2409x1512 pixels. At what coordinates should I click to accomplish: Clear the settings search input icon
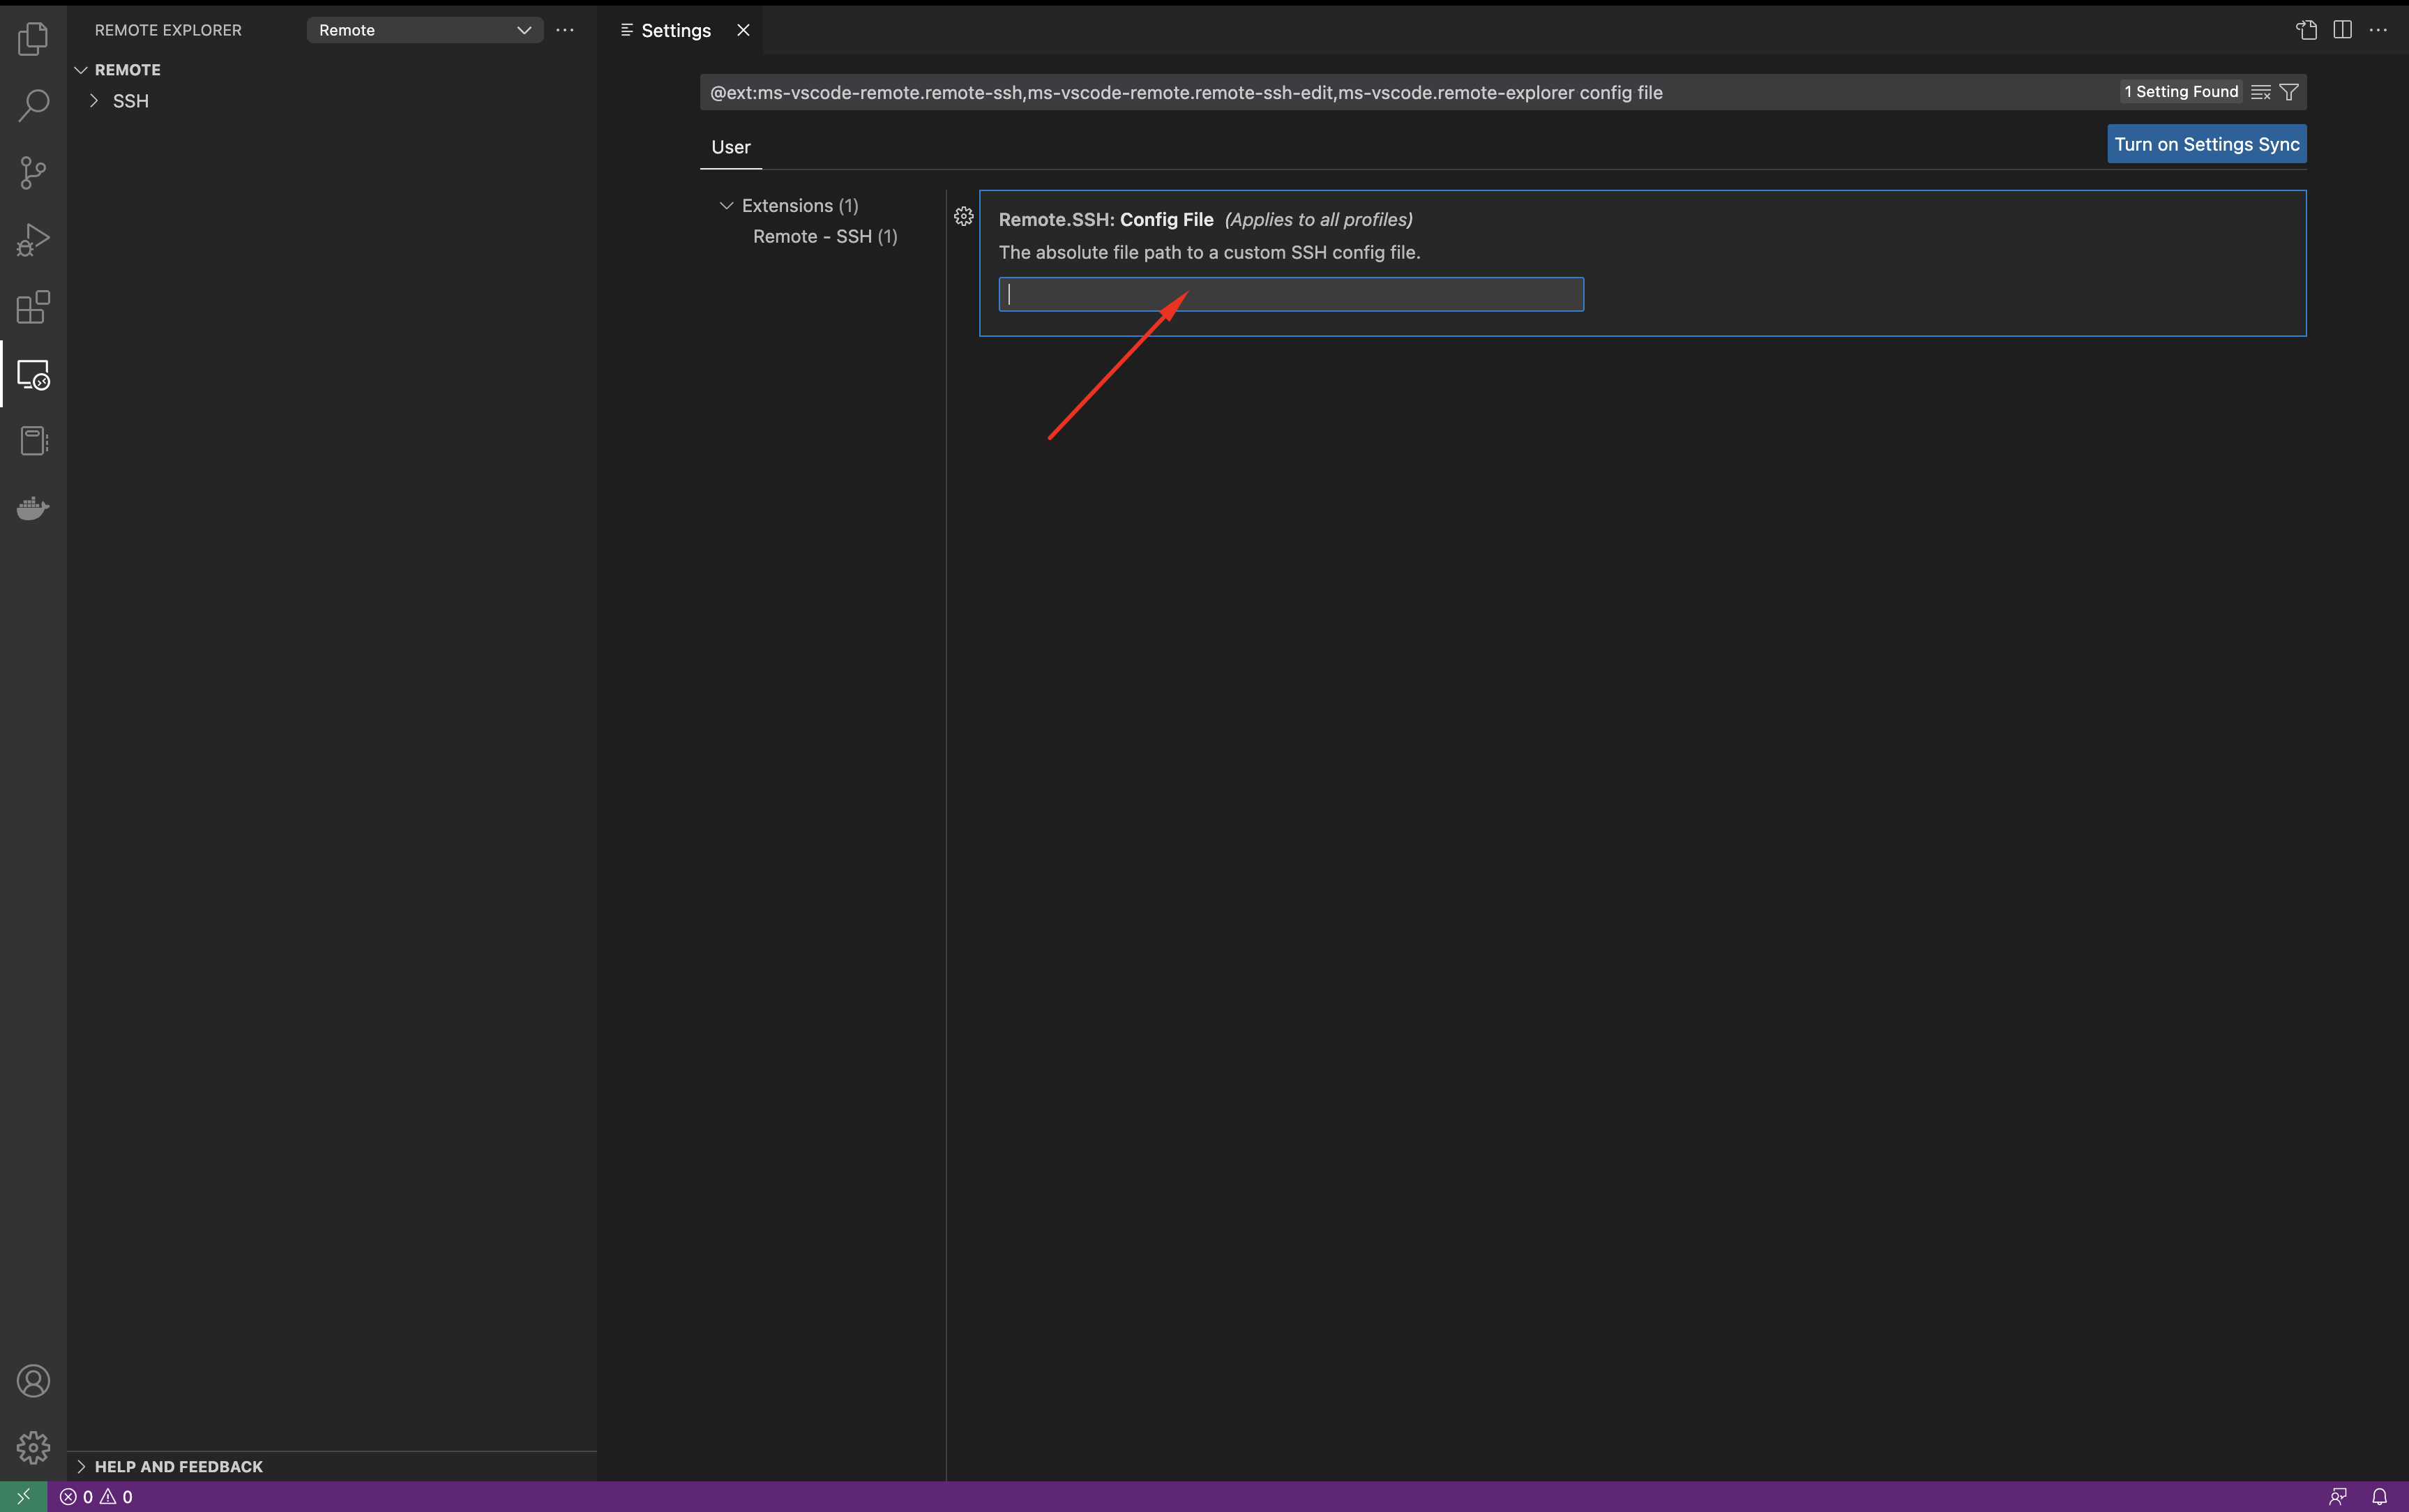pos(2260,92)
